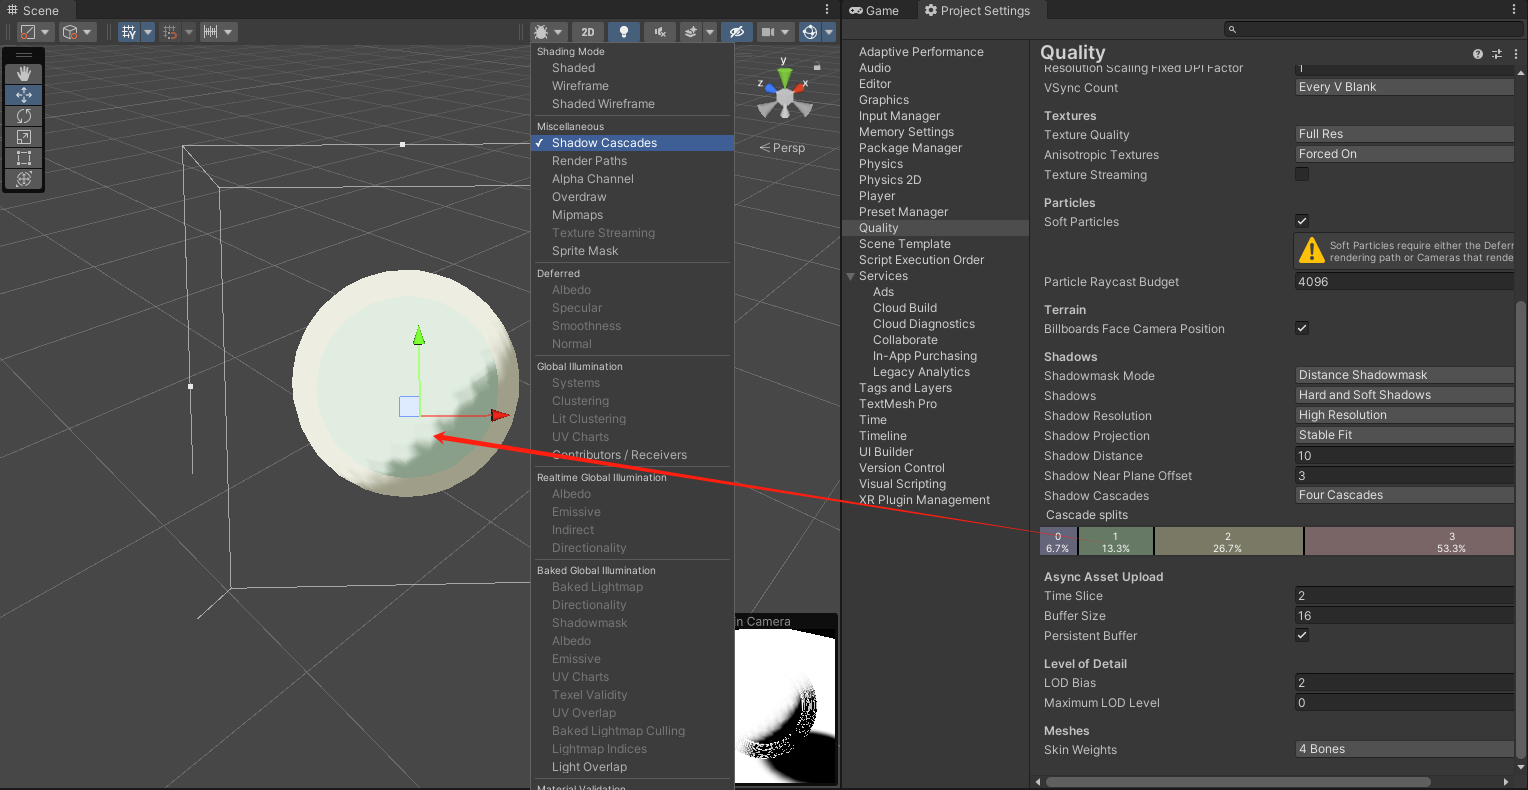
Task: Select the Hand view tool
Action: [24, 73]
